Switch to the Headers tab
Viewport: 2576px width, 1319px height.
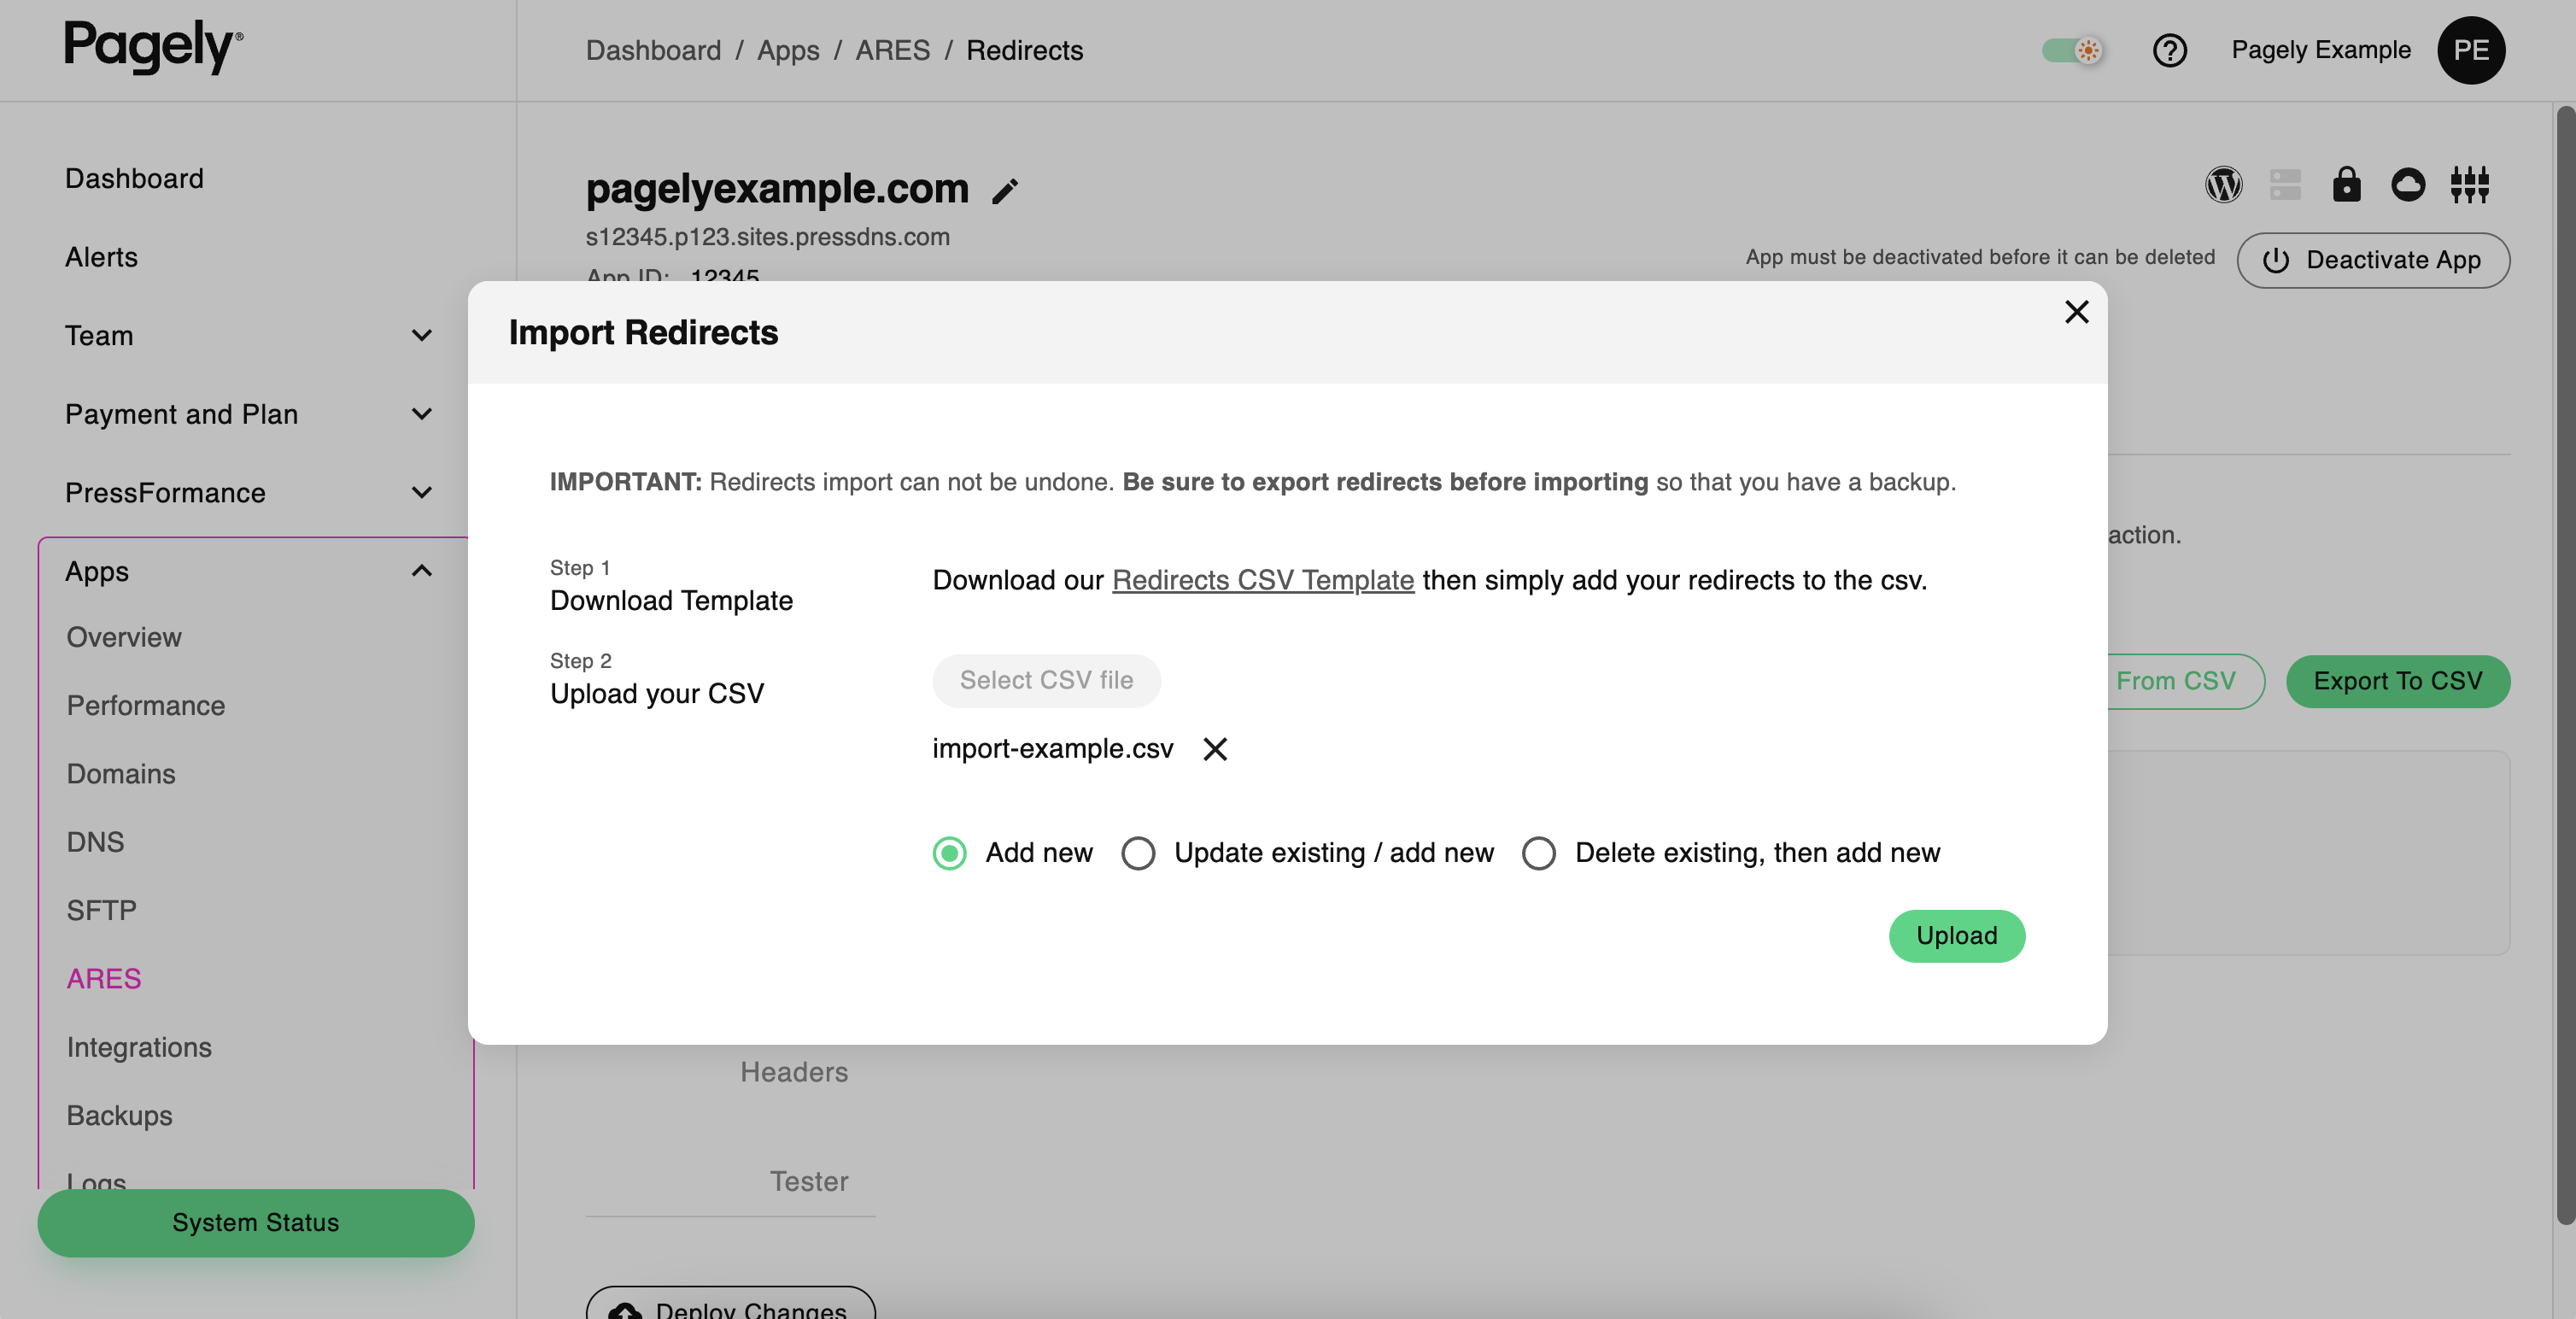coord(794,1072)
